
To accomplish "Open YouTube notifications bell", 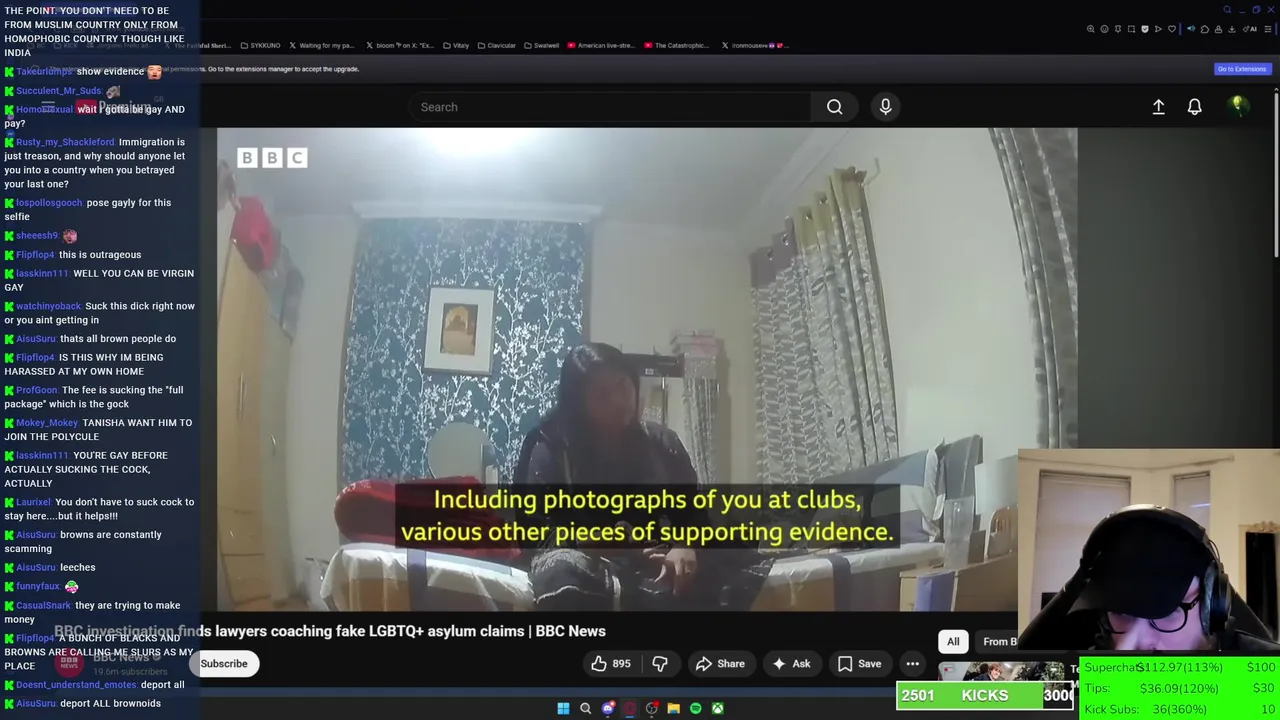I will tap(1194, 107).
